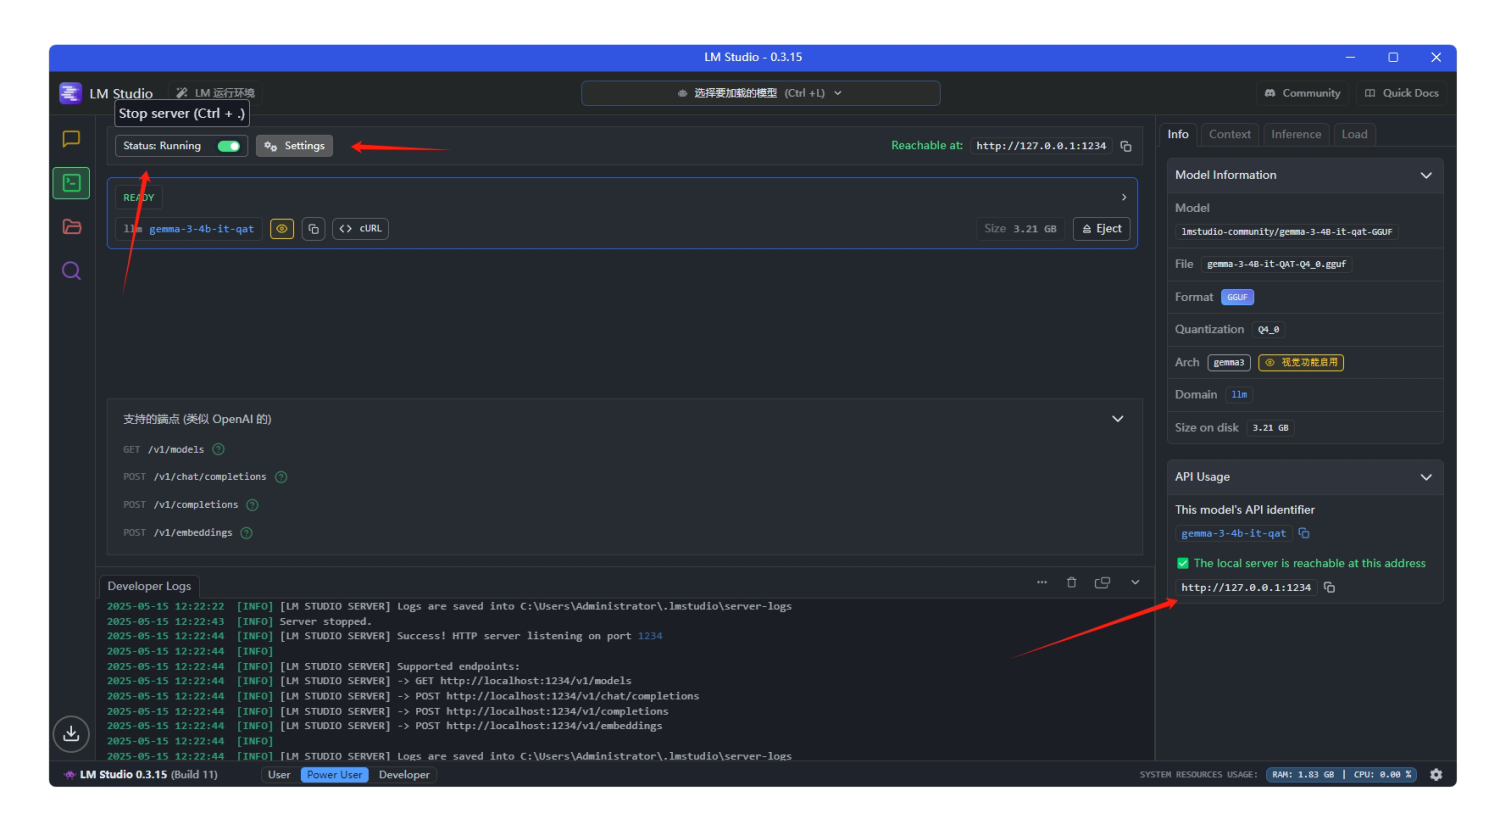Select the Power User mode
The height and width of the screenshot is (830, 1500).
pyautogui.click(x=334, y=775)
